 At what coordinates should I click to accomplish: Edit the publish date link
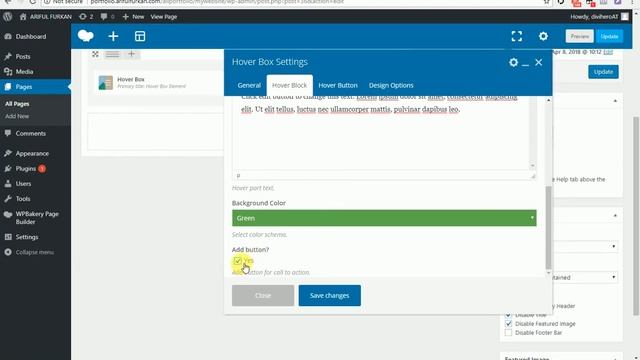608,52
